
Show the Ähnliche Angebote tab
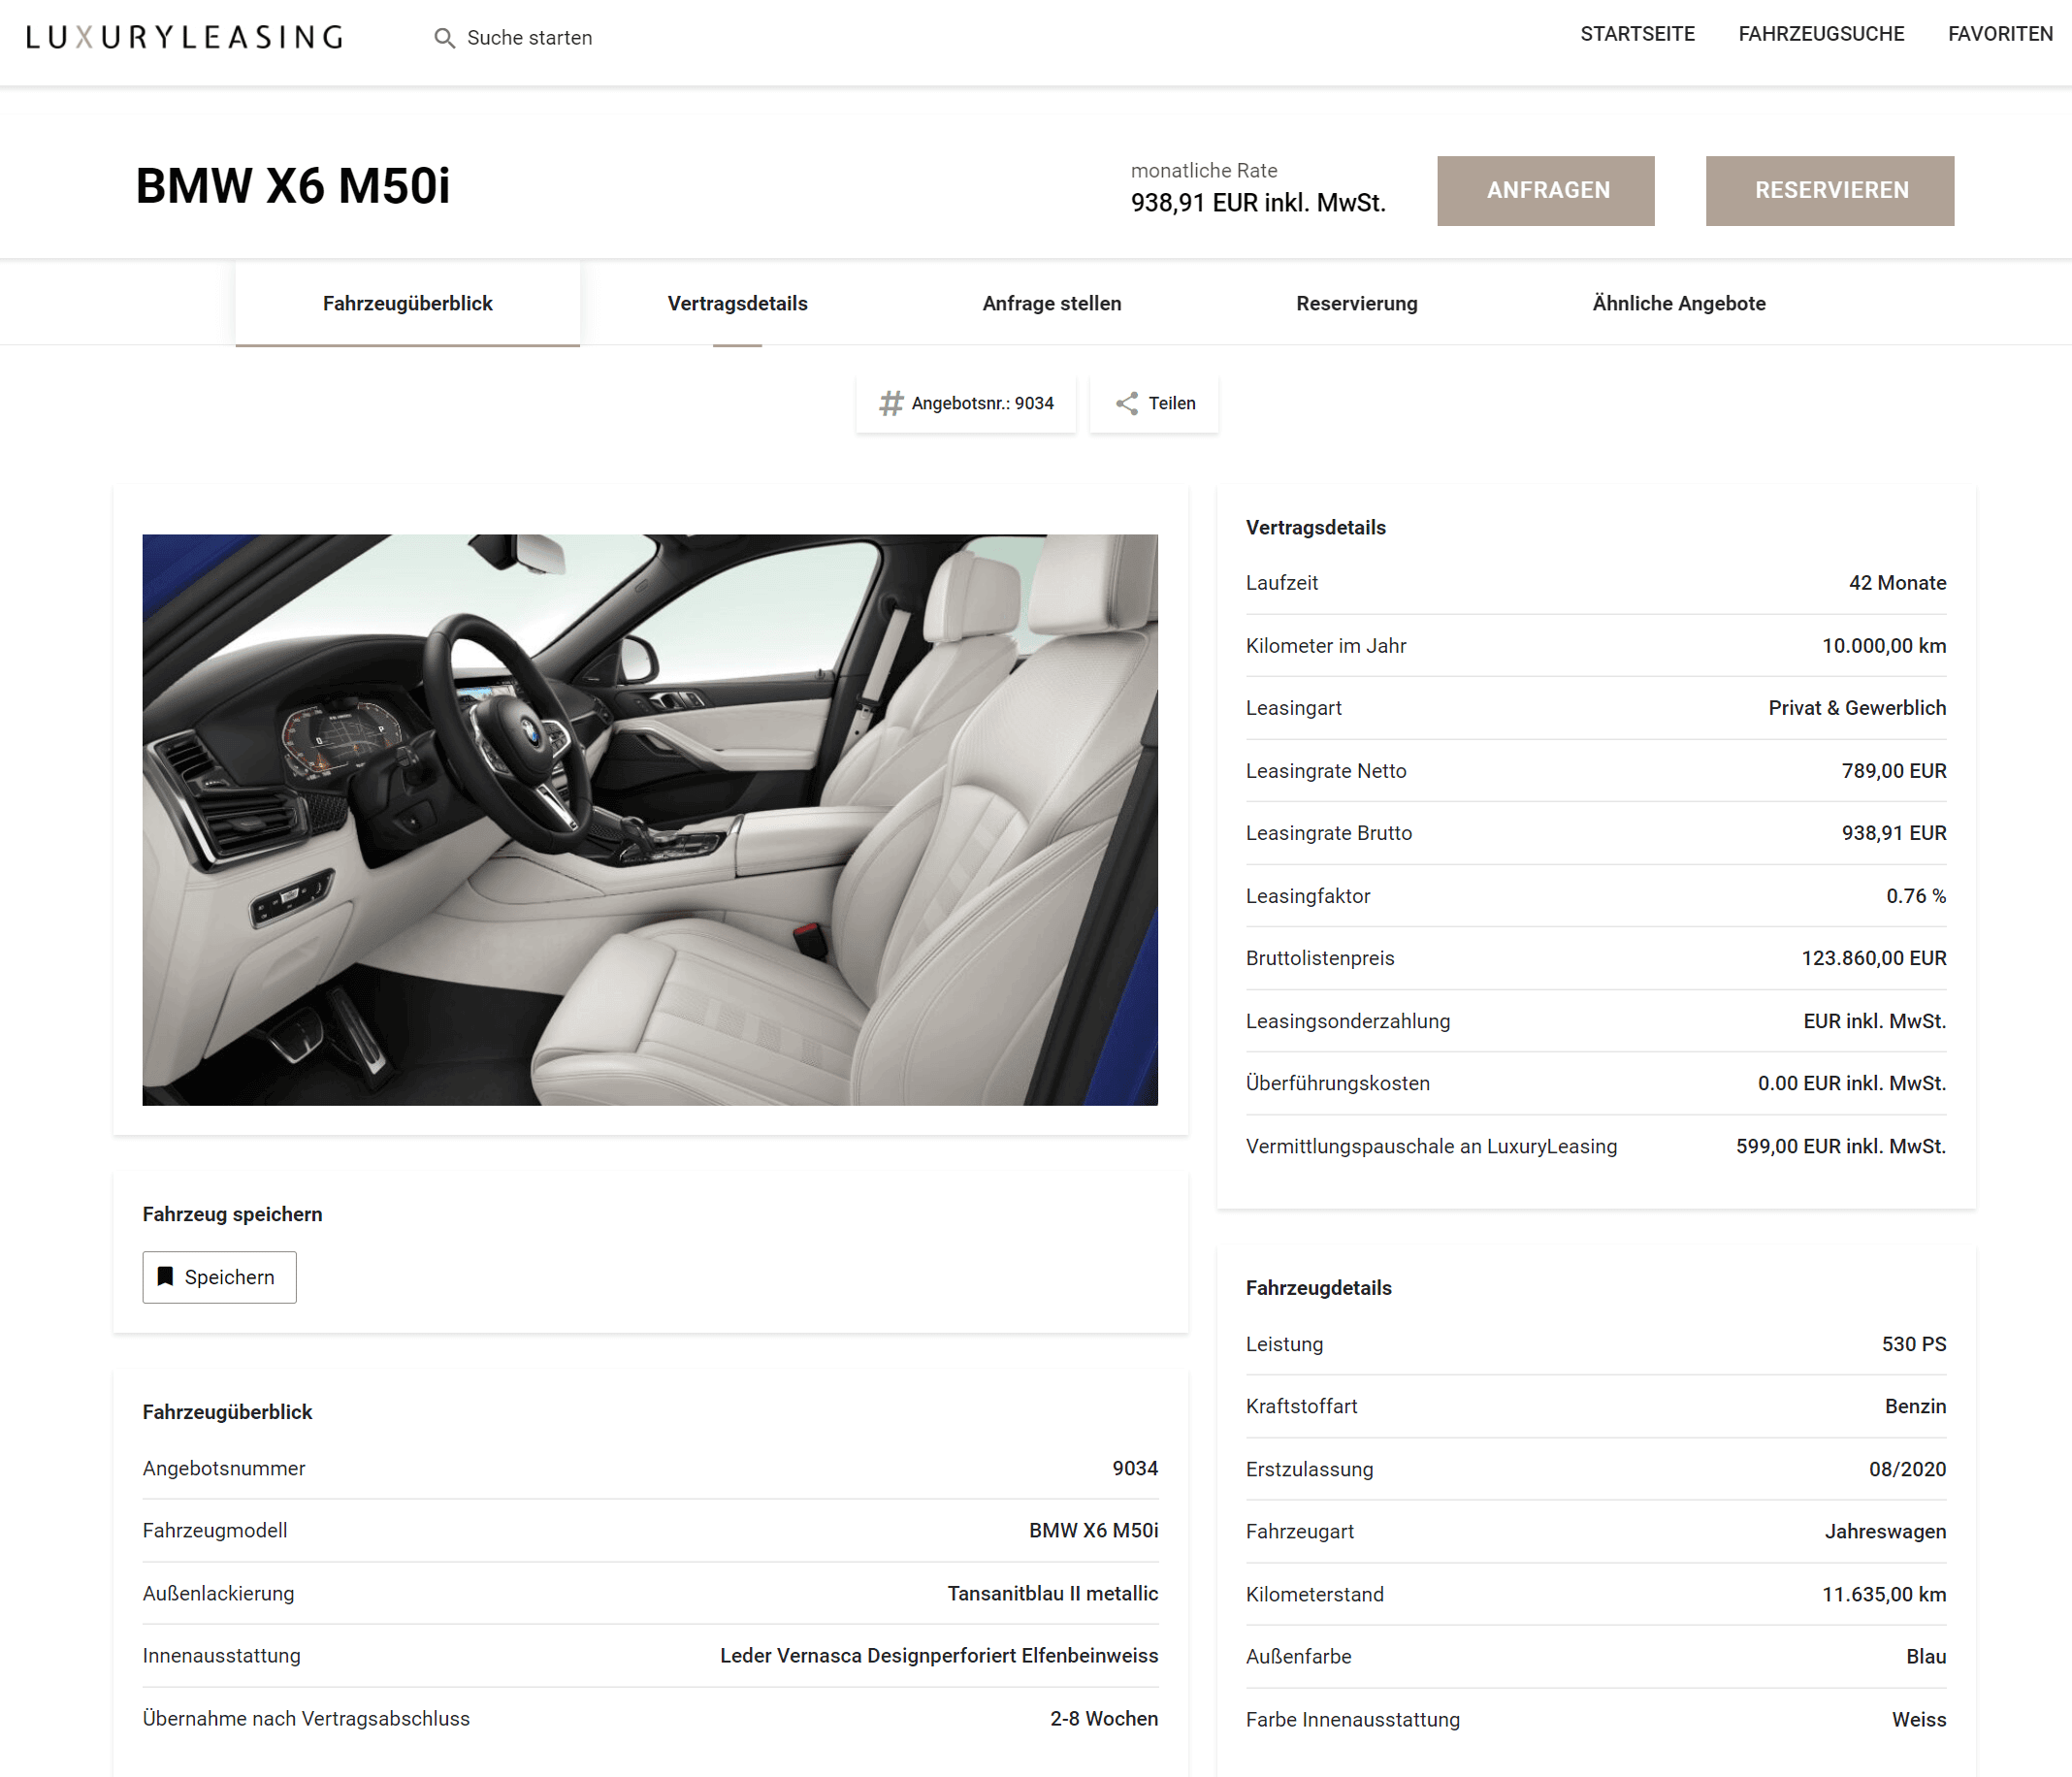(1679, 303)
